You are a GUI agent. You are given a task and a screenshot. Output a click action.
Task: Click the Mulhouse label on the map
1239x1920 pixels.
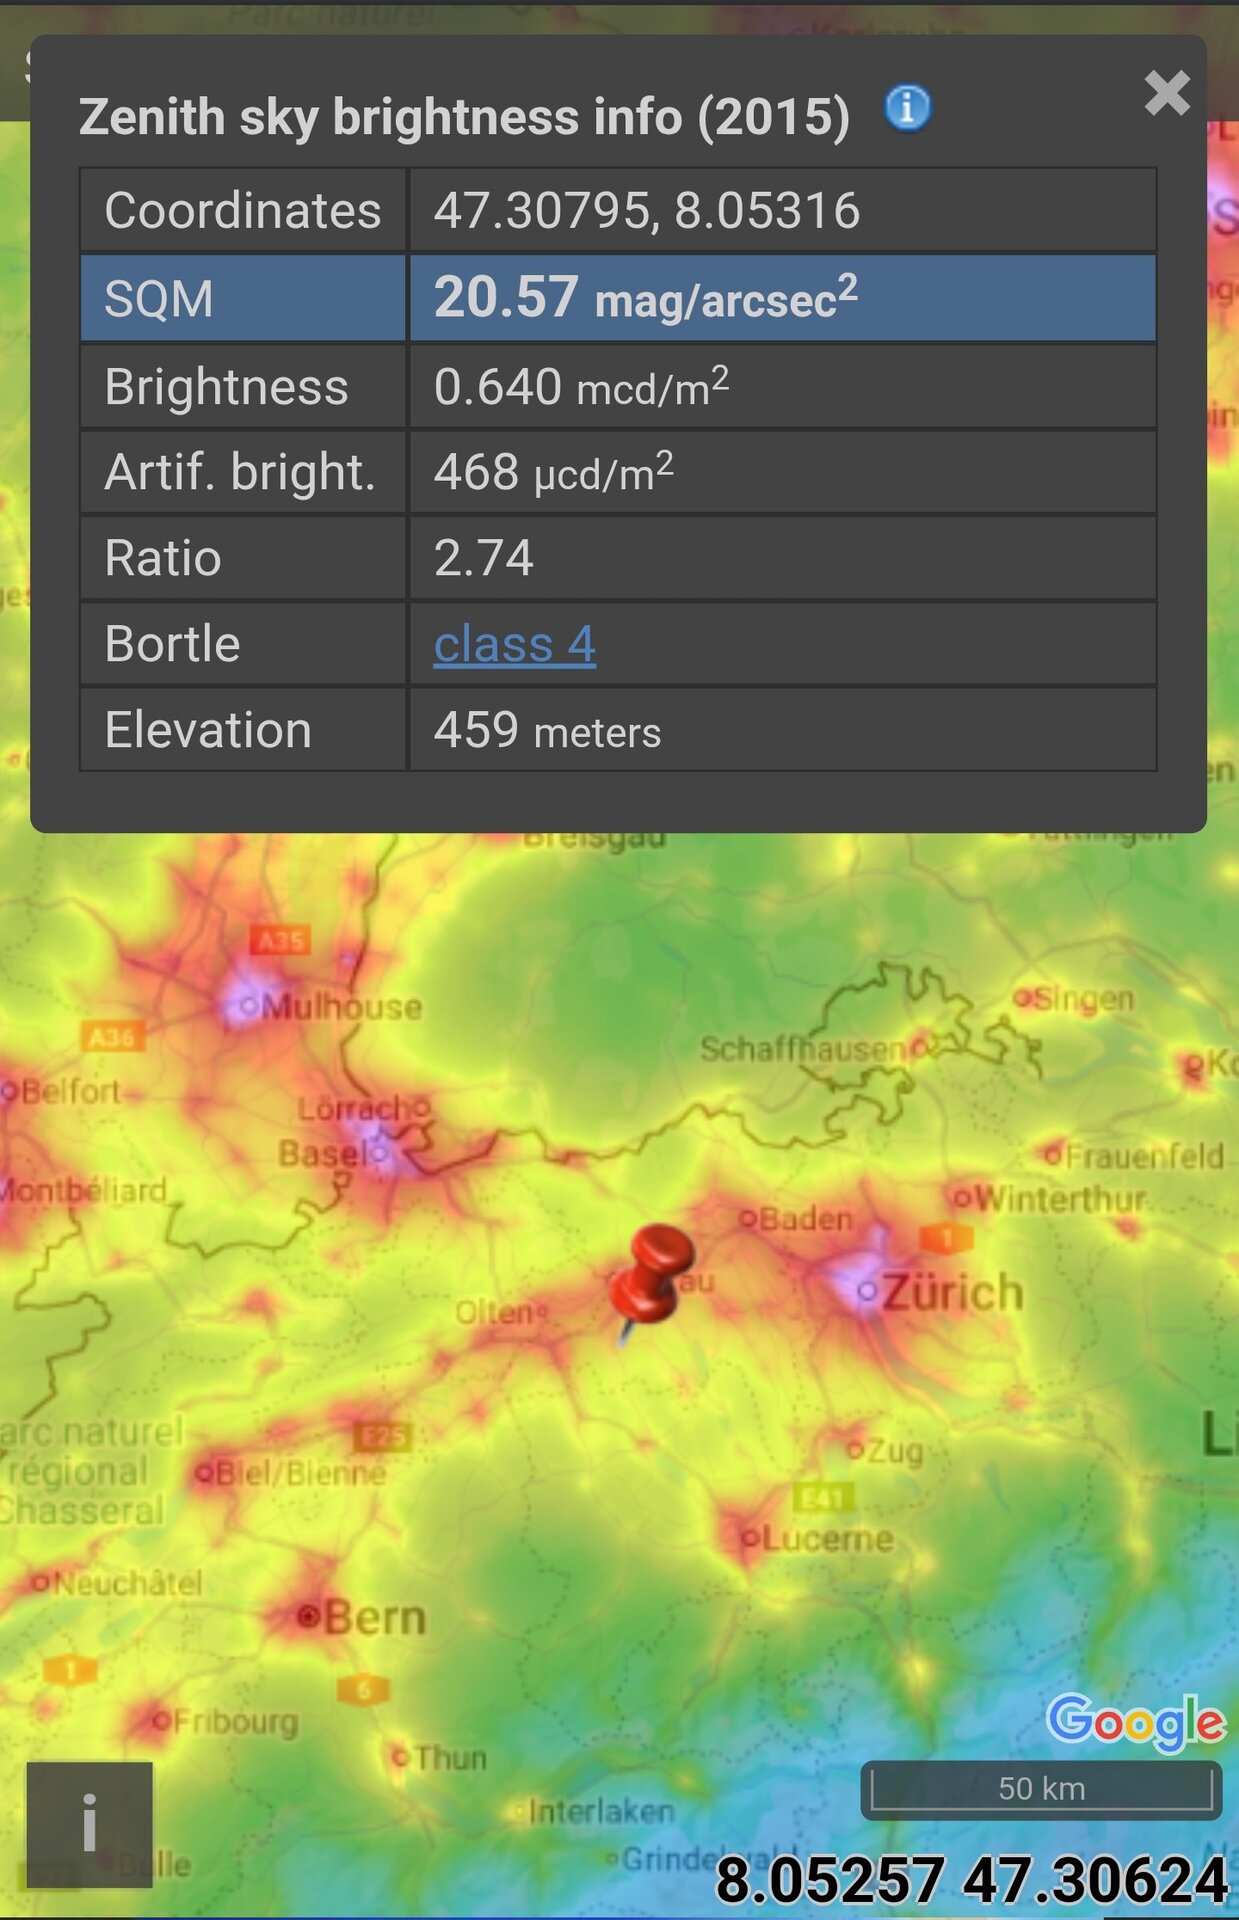[x=342, y=1007]
